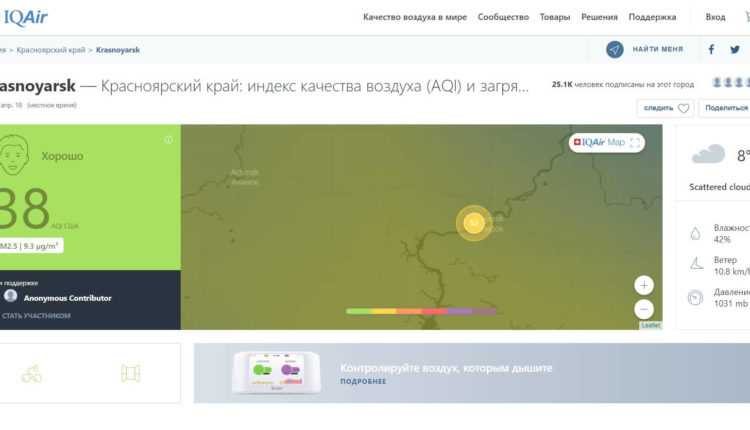Open the Товары menu item

(555, 17)
